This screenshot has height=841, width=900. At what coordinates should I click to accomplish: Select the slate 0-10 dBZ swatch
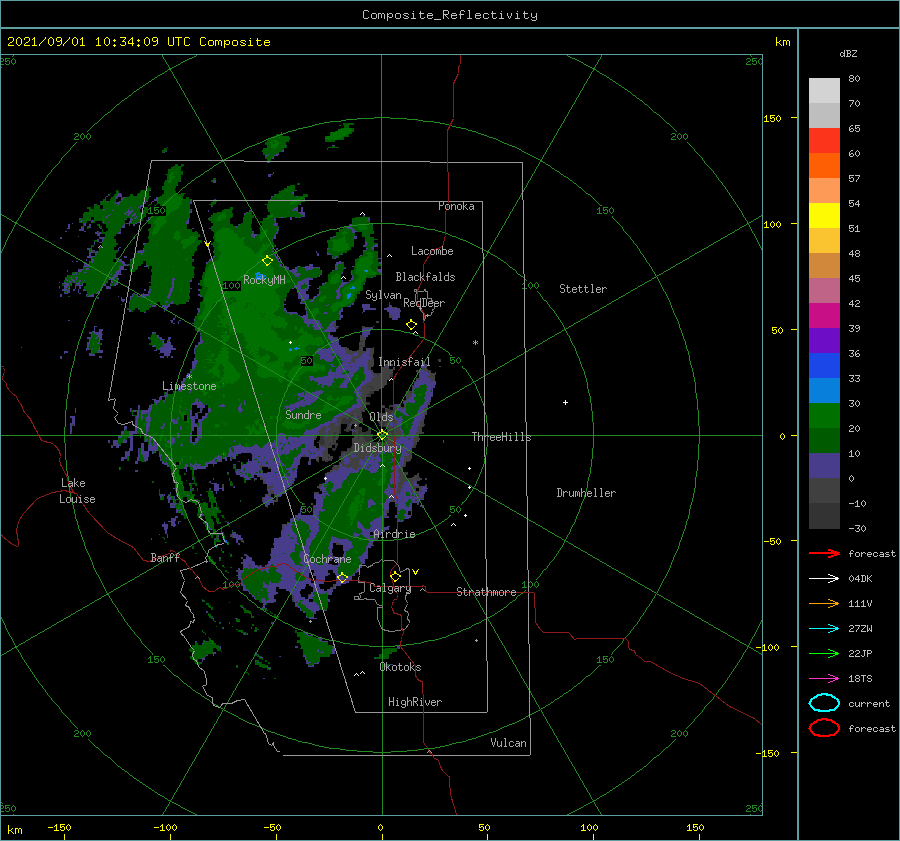click(x=824, y=466)
